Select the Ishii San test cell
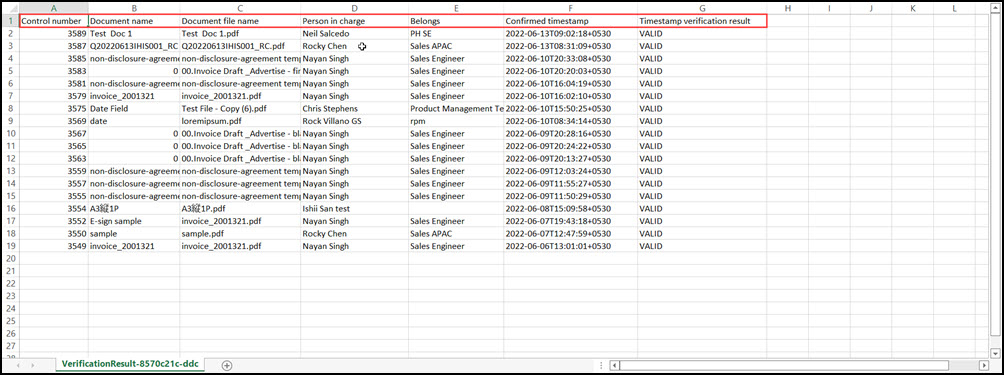 click(x=355, y=209)
